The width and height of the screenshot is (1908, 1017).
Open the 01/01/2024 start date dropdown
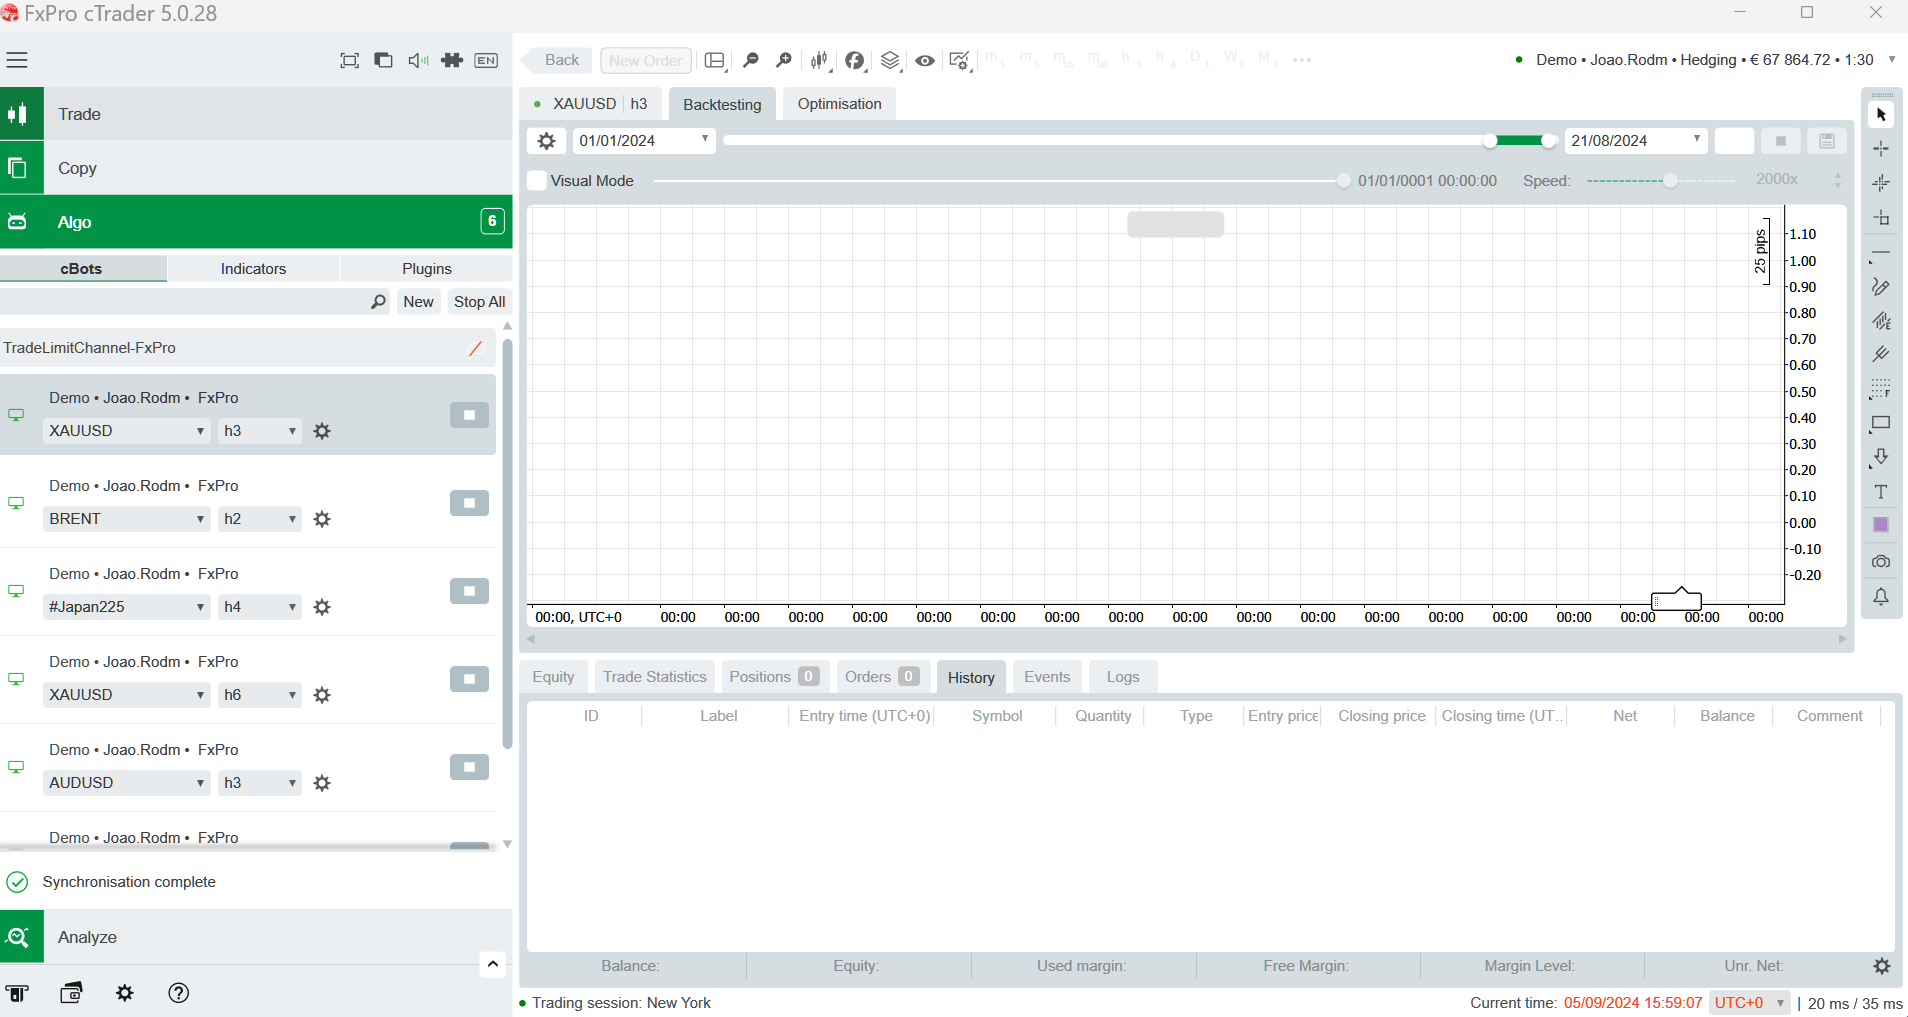(644, 141)
